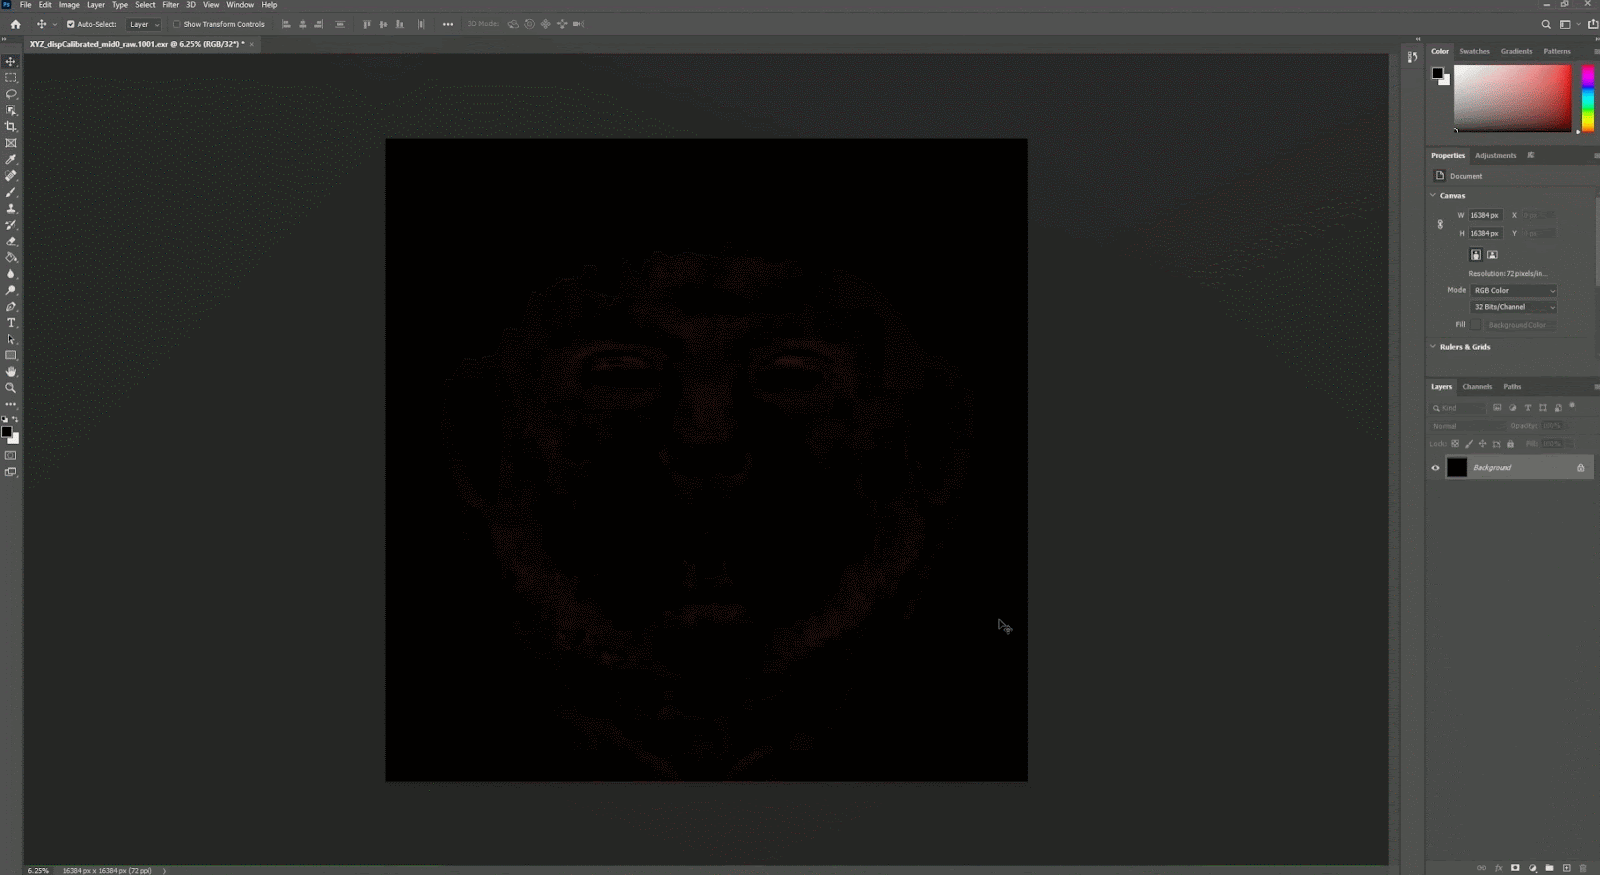The image size is (1600, 875).
Task: Open the 32 Bits/Channel dropdown
Action: 1513,307
